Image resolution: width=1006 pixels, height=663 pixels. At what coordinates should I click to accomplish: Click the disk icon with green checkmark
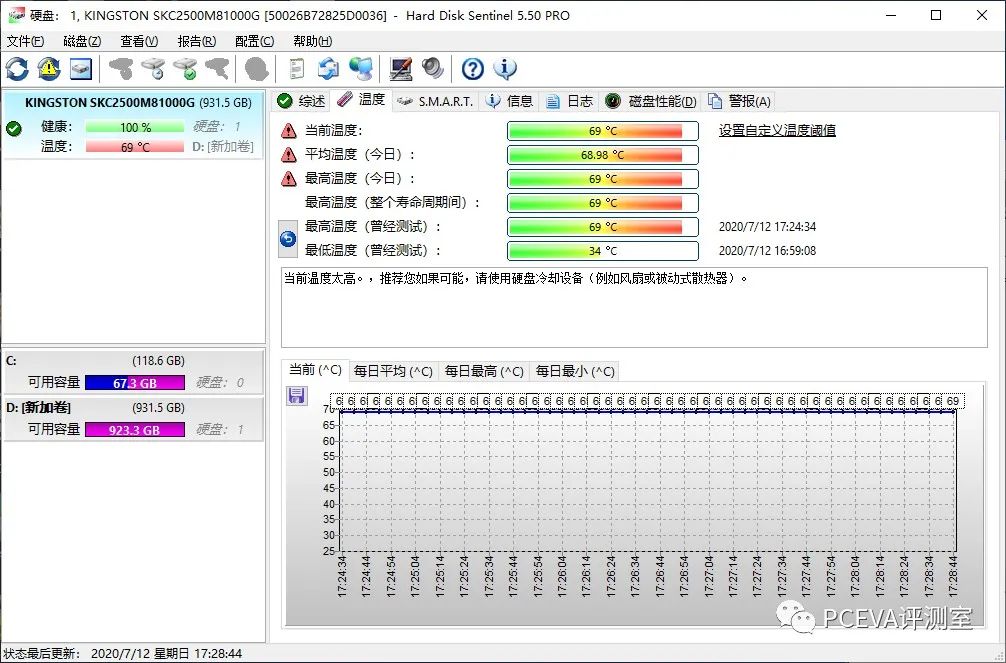[185, 69]
